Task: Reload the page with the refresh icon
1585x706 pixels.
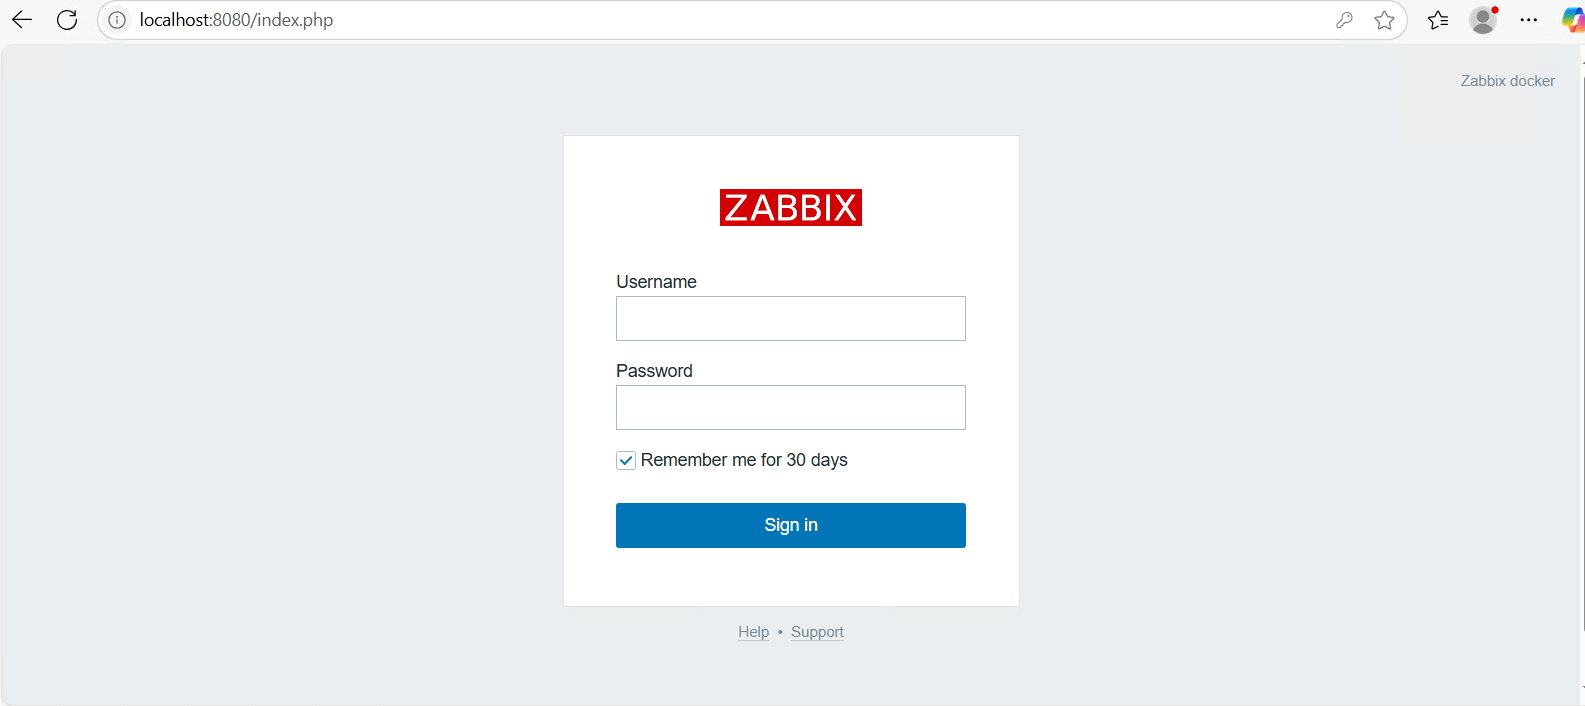Action: click(67, 20)
